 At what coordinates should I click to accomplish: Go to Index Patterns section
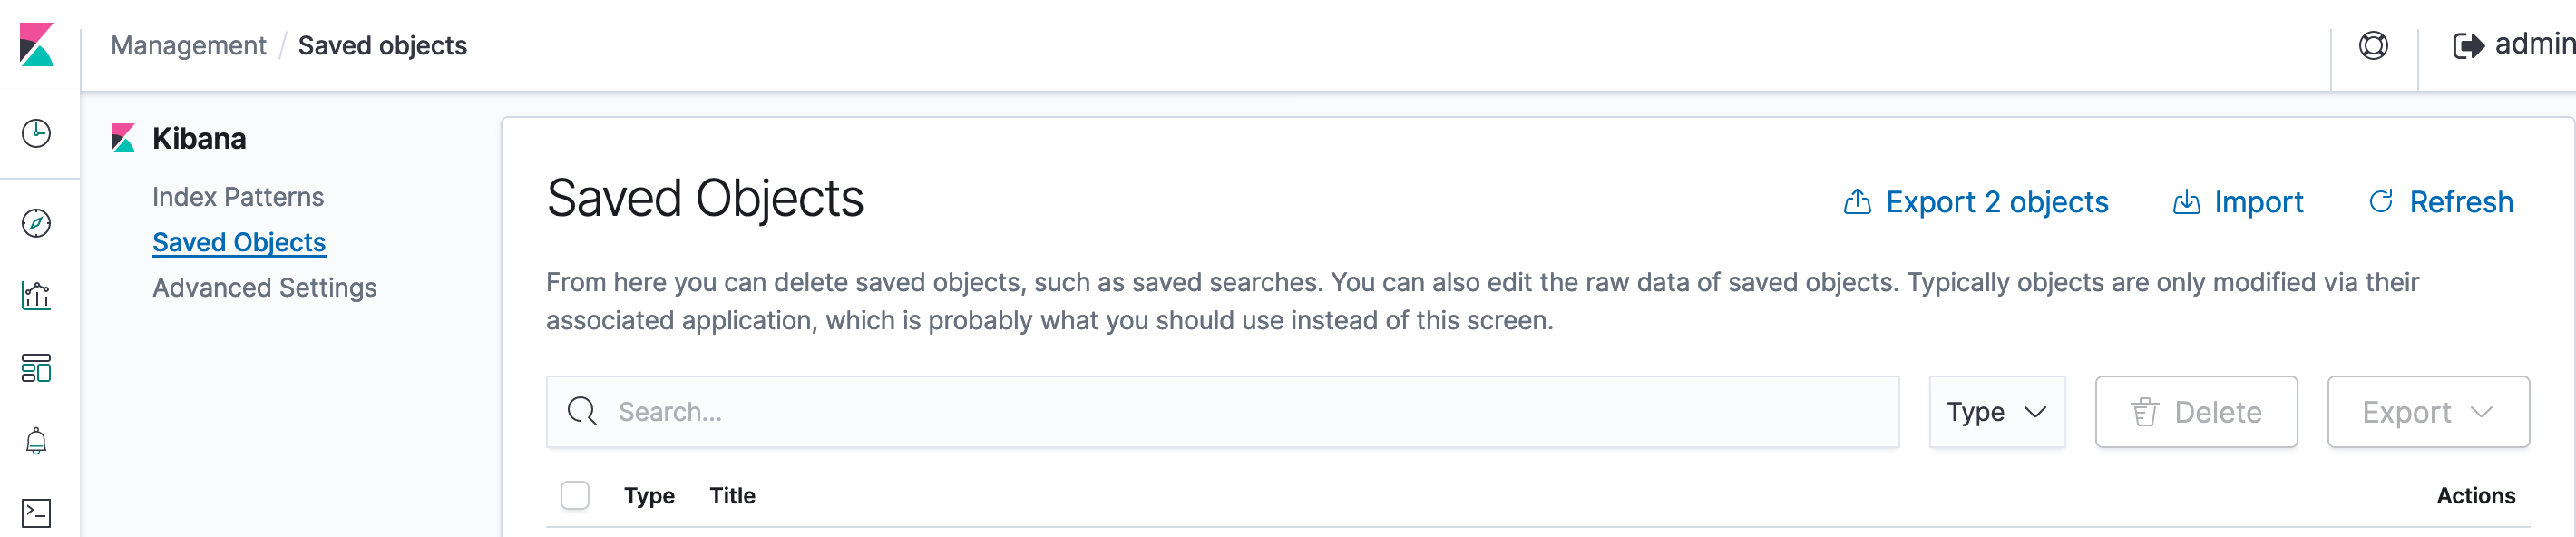(x=238, y=197)
